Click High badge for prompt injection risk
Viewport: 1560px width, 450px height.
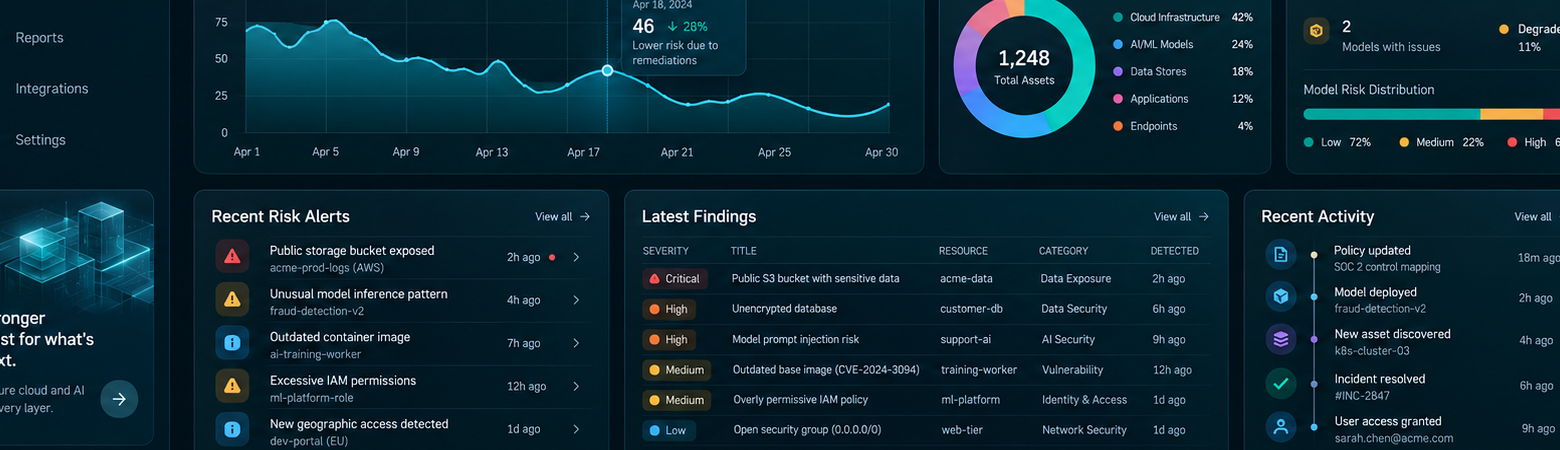pos(669,340)
